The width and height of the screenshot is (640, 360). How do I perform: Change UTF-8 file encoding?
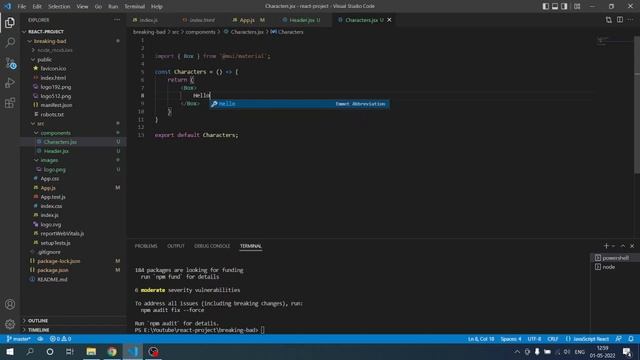click(x=534, y=339)
